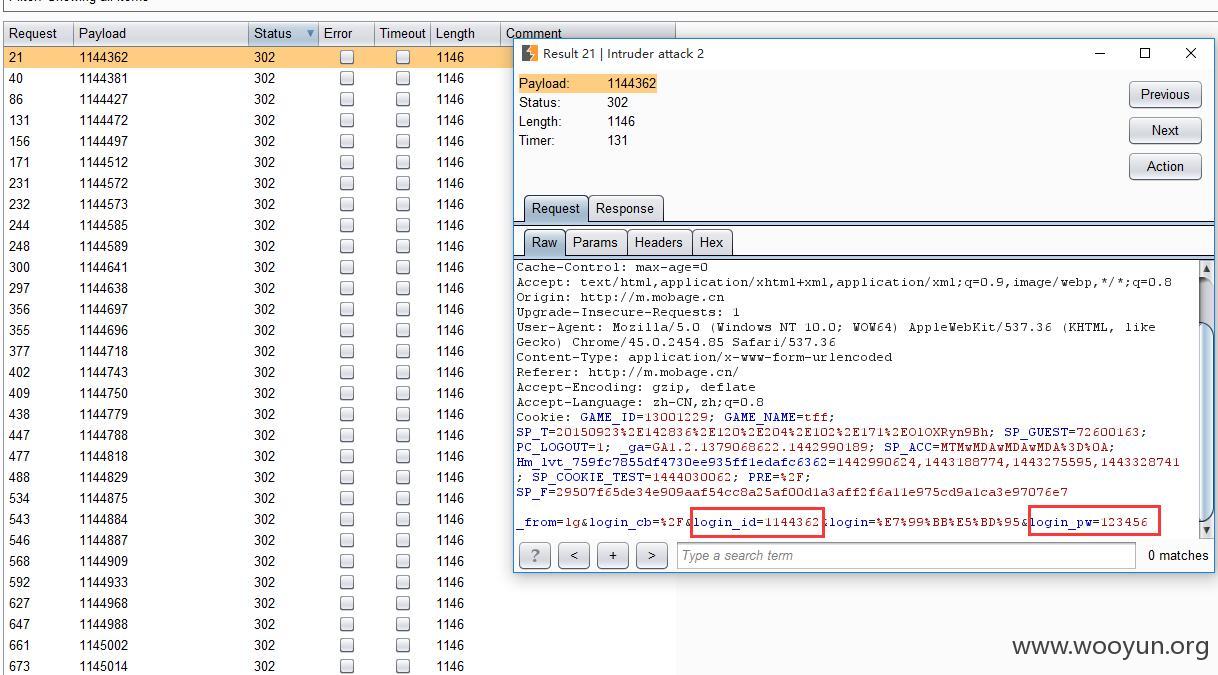Select row with payload 1144381
Screen dimensions: 1218x675
(x=258, y=78)
